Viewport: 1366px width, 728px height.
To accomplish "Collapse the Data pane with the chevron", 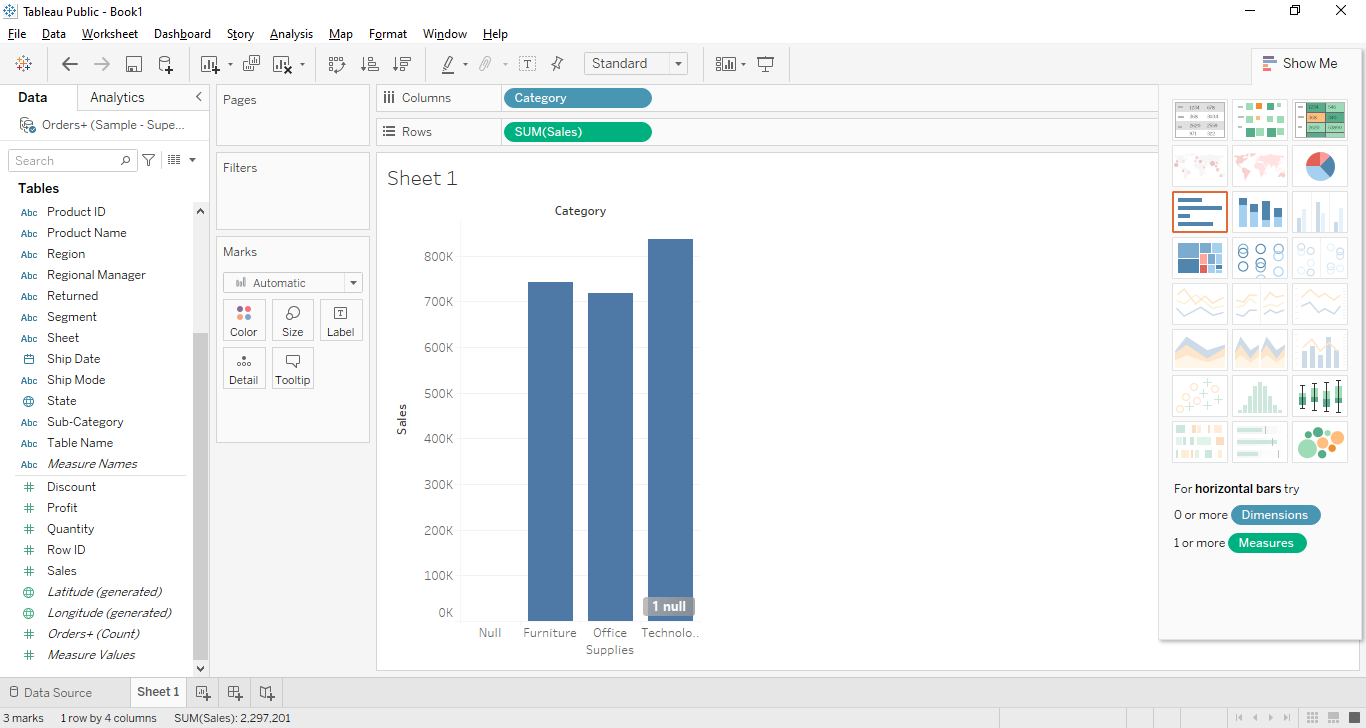I will pos(198,97).
